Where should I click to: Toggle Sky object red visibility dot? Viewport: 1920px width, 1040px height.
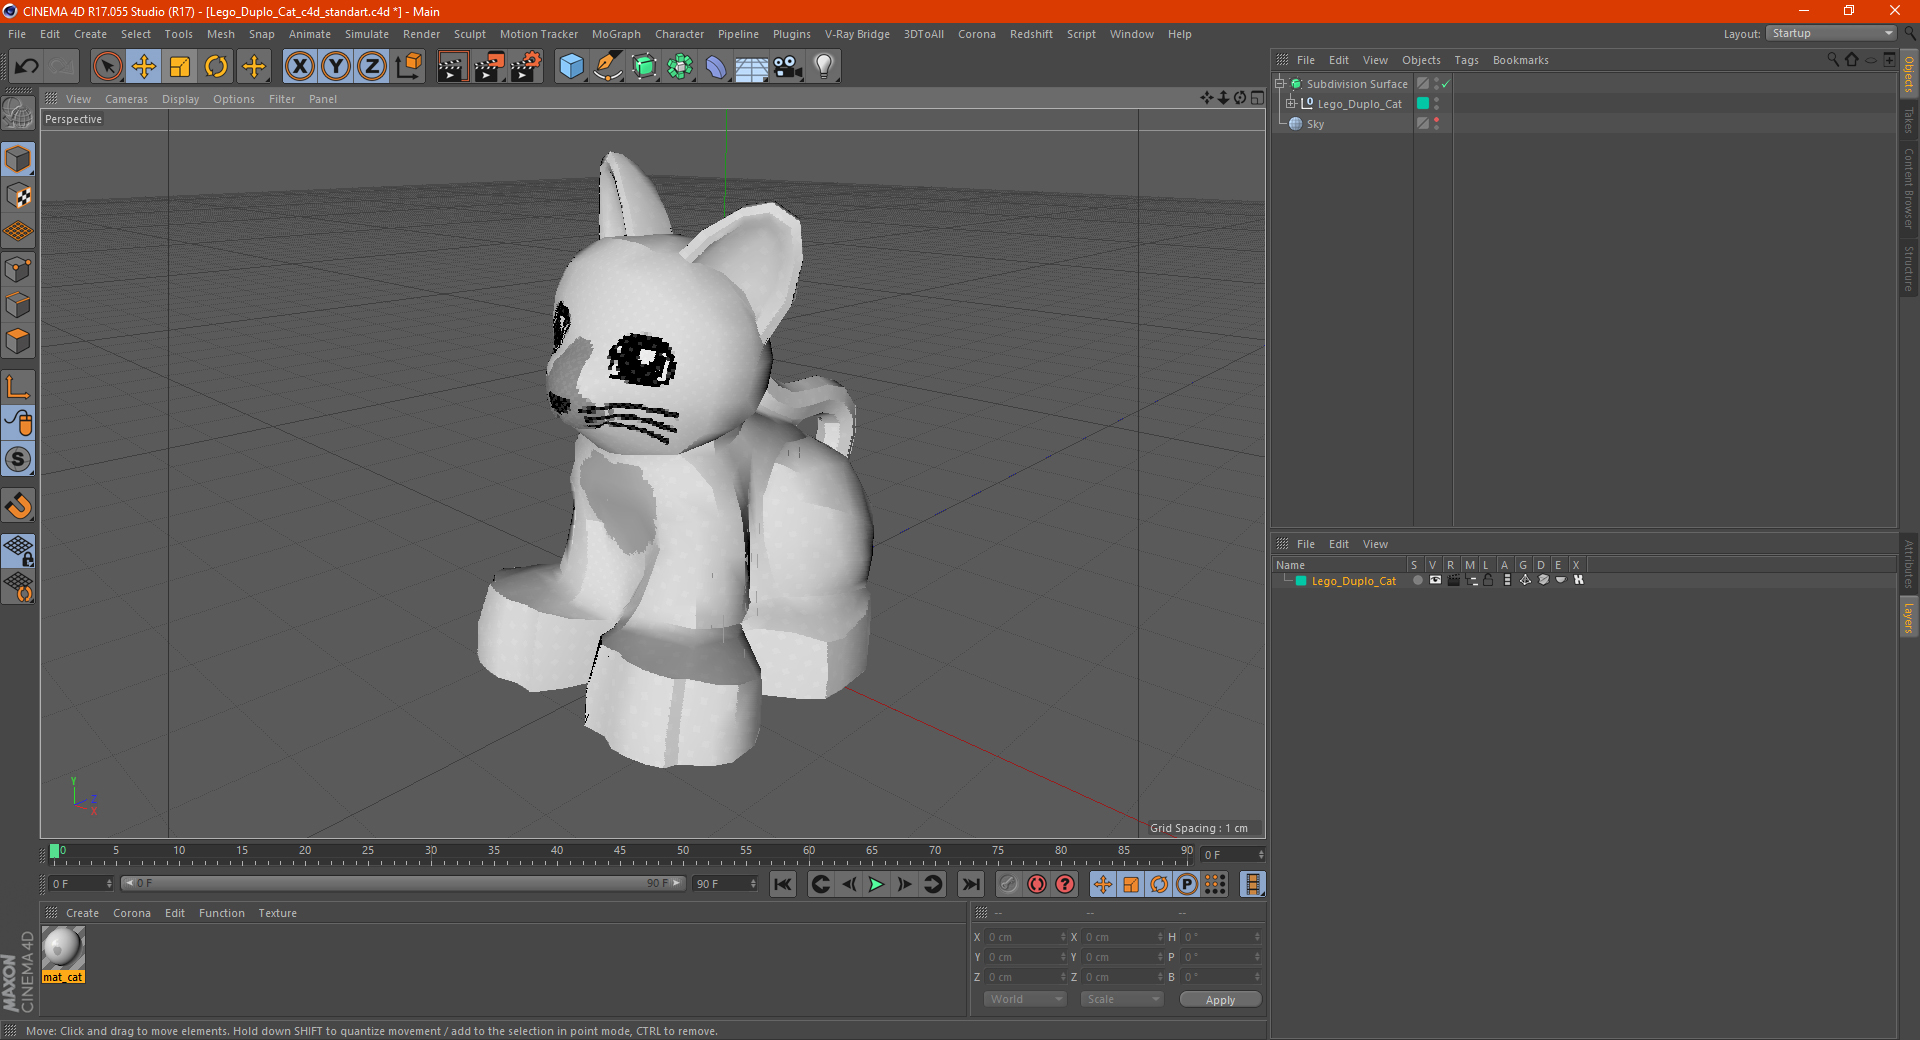click(x=1437, y=120)
